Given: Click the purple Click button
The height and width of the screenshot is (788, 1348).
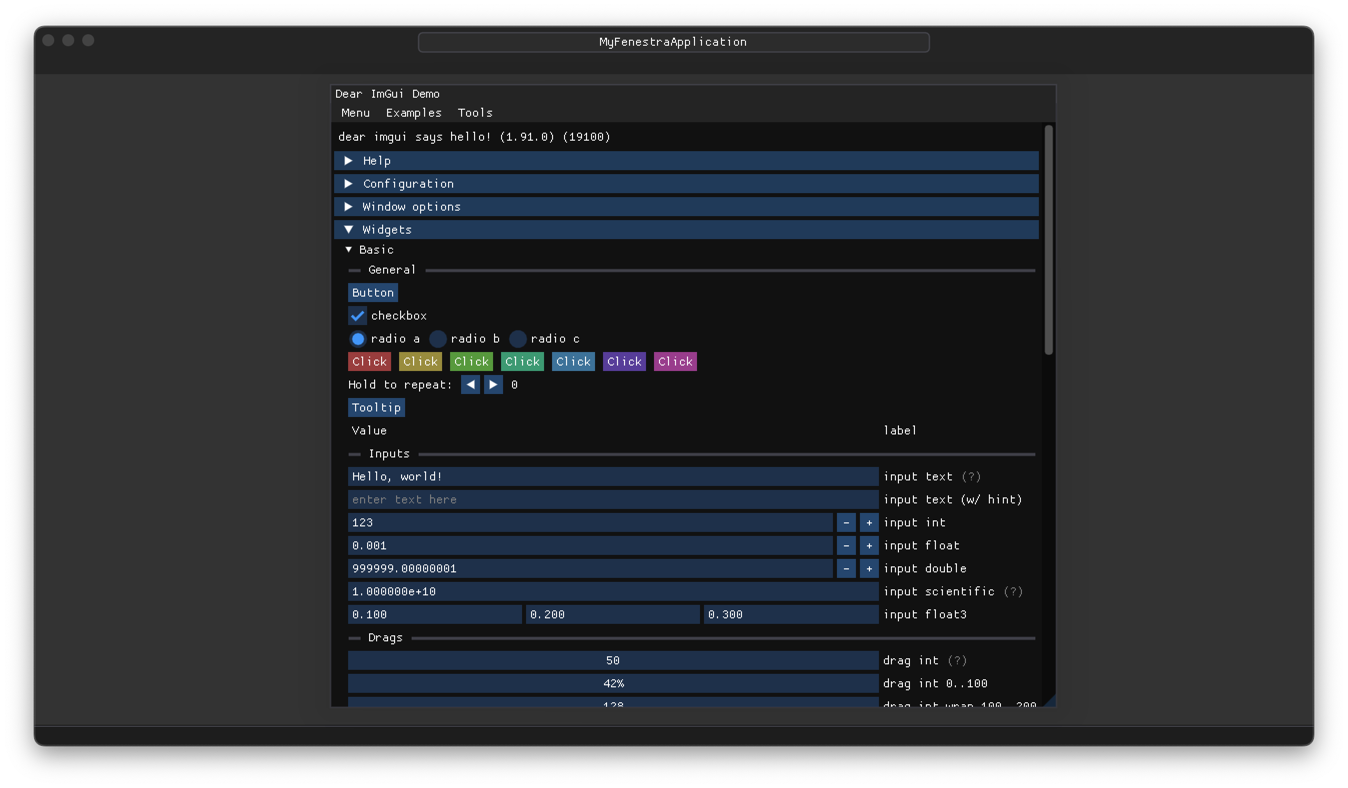Looking at the screenshot, I should pos(624,361).
